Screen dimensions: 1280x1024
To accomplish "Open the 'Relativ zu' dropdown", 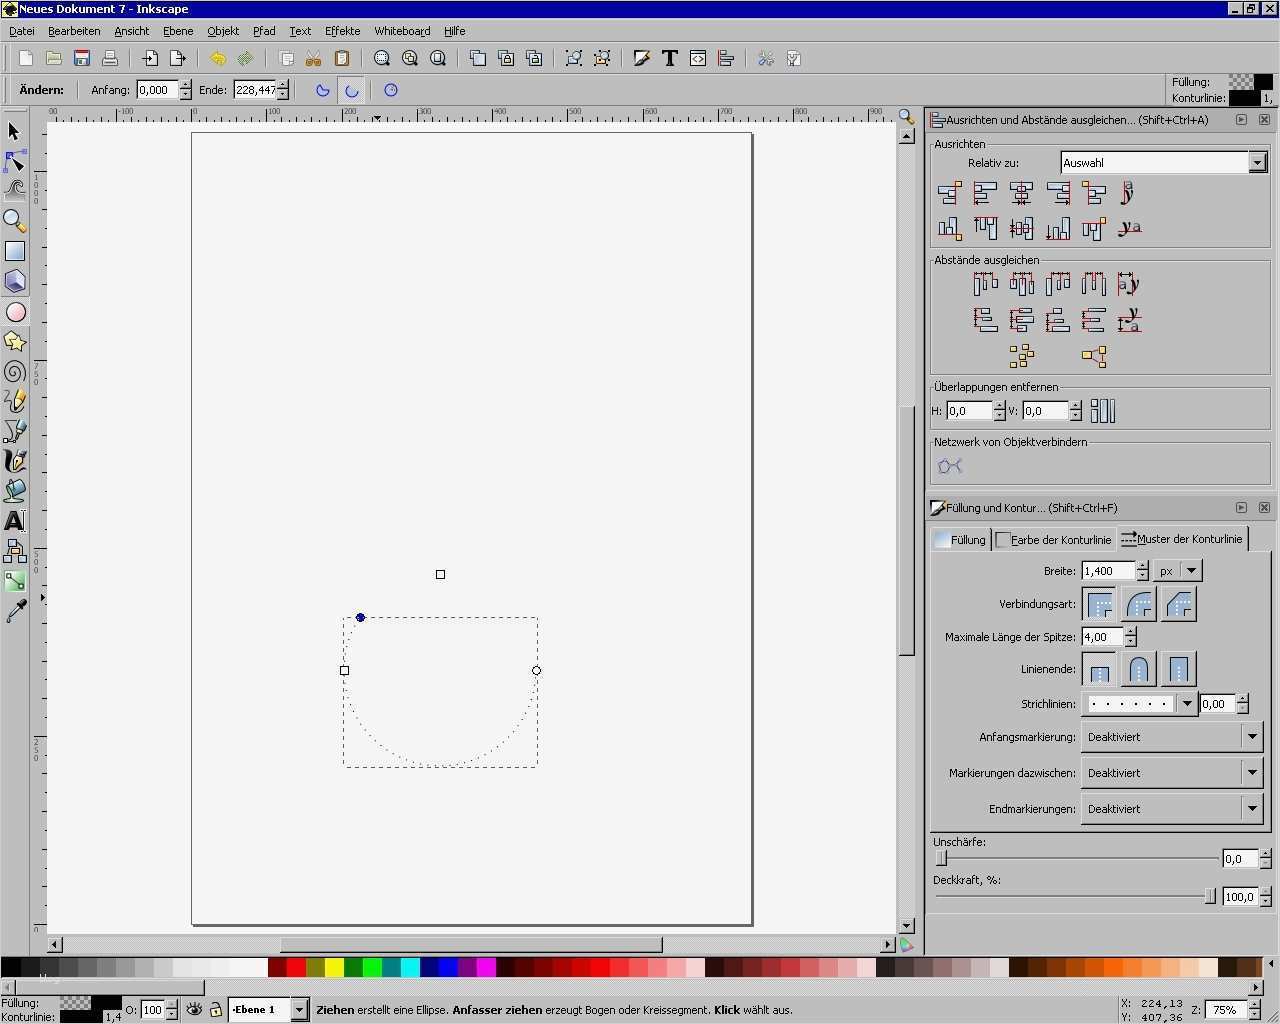I will tap(1257, 162).
